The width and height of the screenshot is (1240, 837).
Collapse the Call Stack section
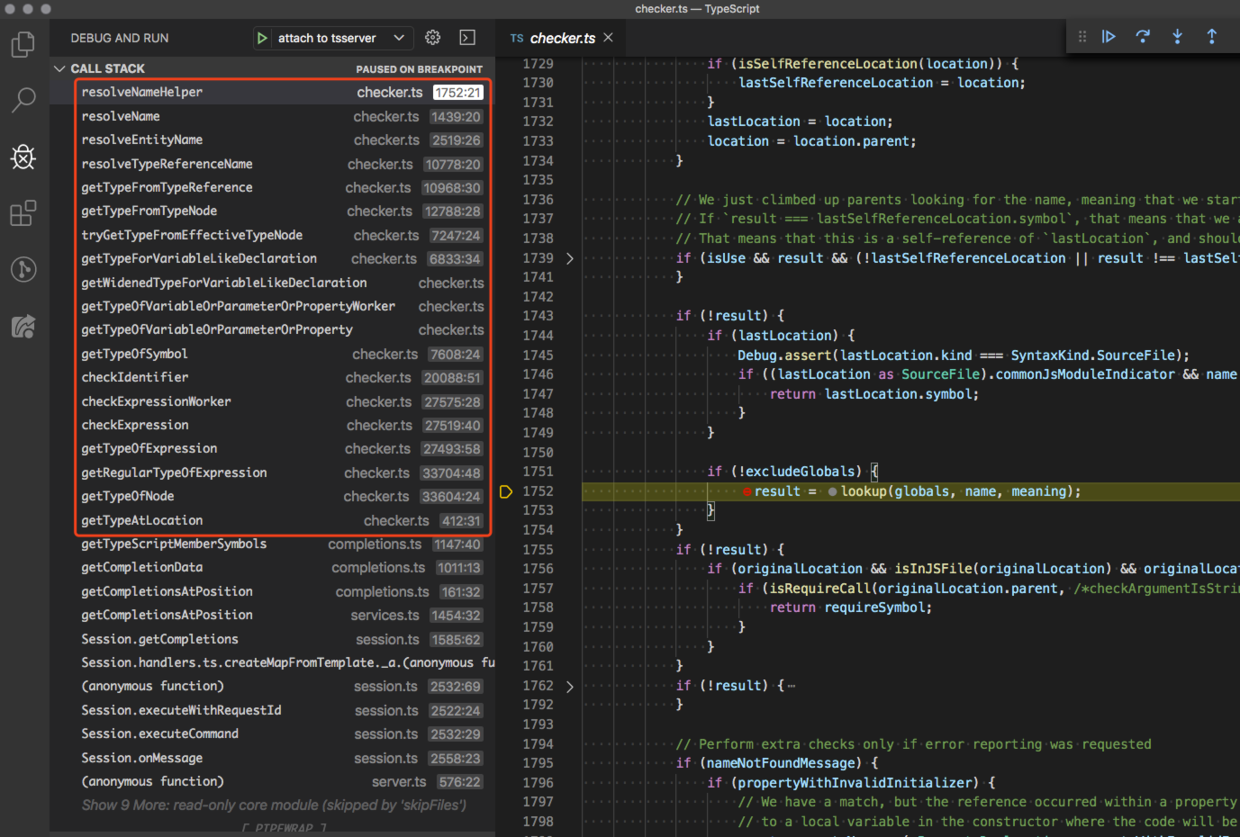pyautogui.click(x=61, y=69)
